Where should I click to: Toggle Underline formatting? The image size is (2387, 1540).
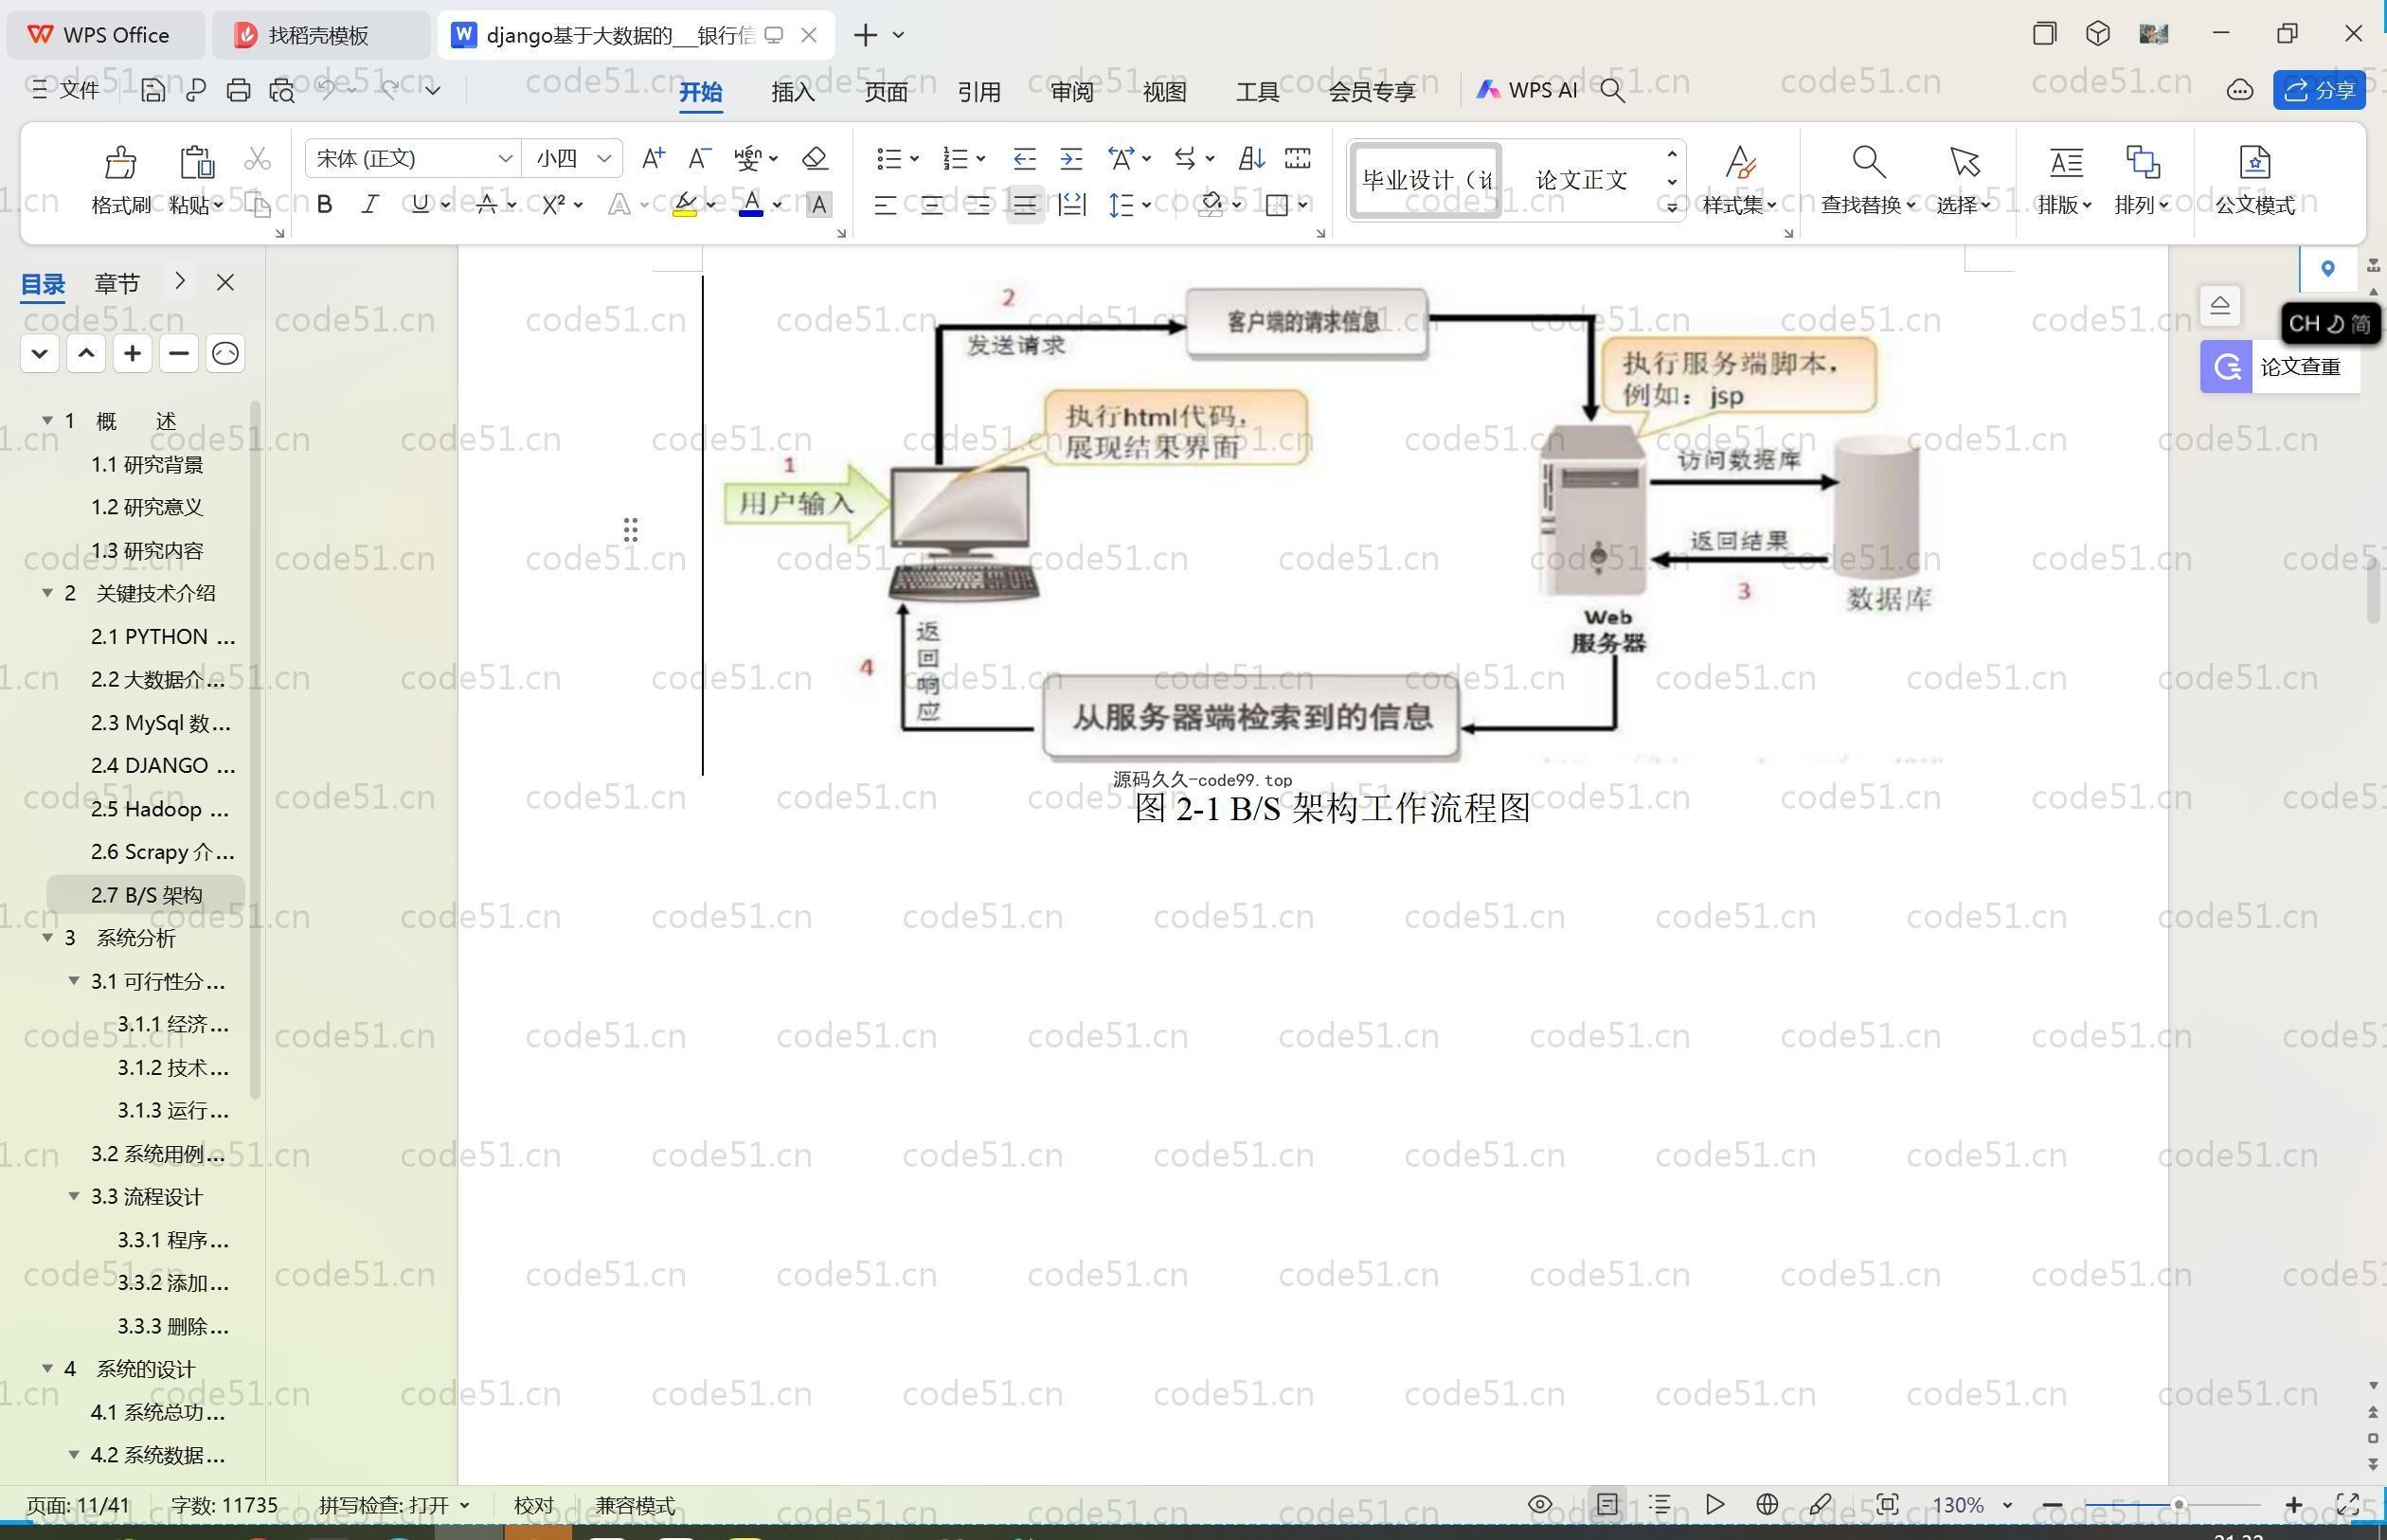coord(420,205)
